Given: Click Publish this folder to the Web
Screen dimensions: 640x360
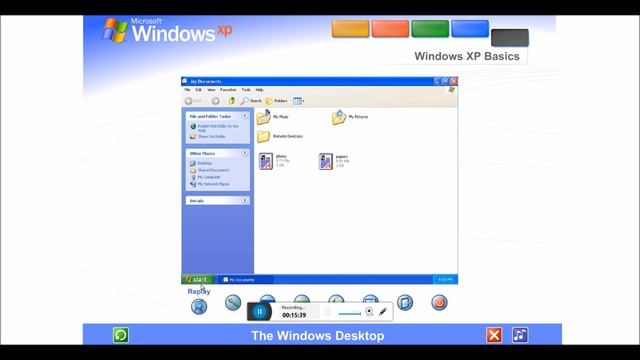Looking at the screenshot, I should coord(214,128).
